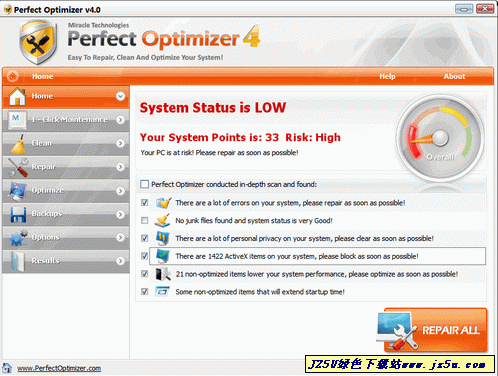Click the ActiveX items monitor icon
Screen dimensions: 498x376
click(x=163, y=256)
